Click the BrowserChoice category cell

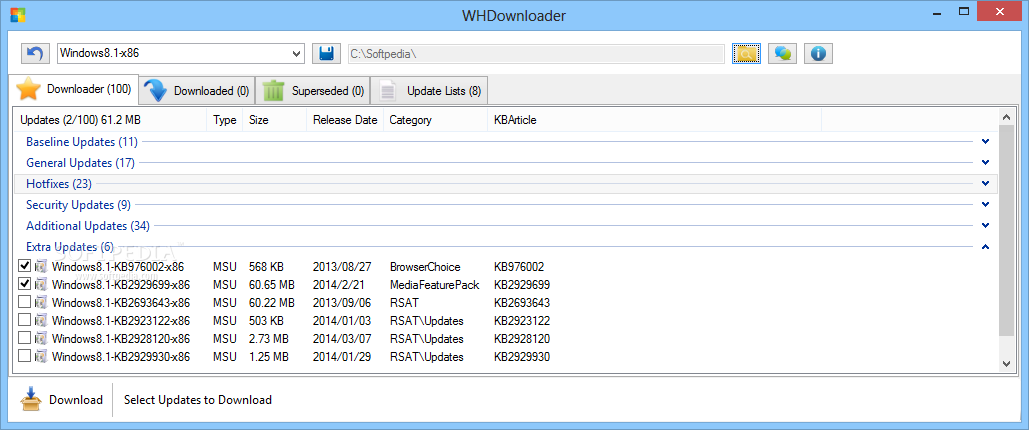click(425, 267)
